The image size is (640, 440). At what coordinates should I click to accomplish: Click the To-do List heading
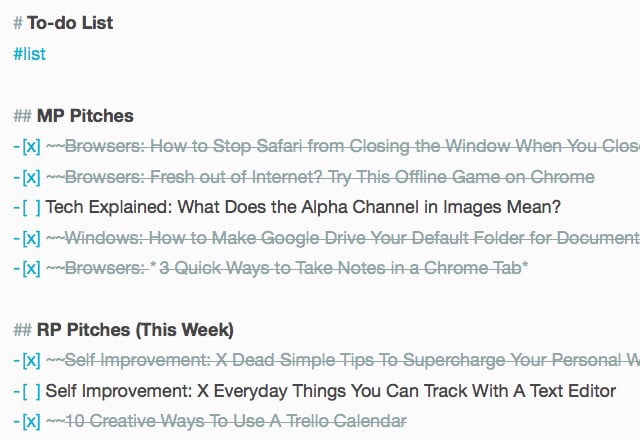(70, 23)
